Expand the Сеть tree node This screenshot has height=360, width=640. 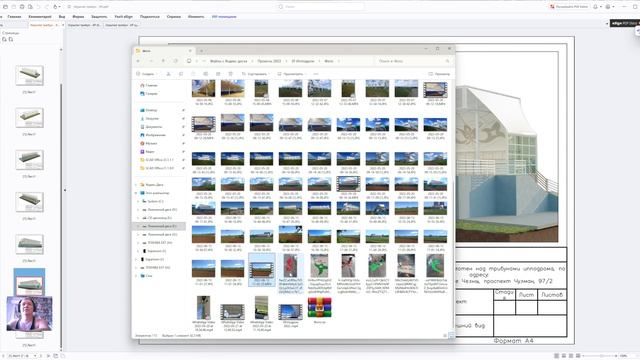(x=136, y=276)
